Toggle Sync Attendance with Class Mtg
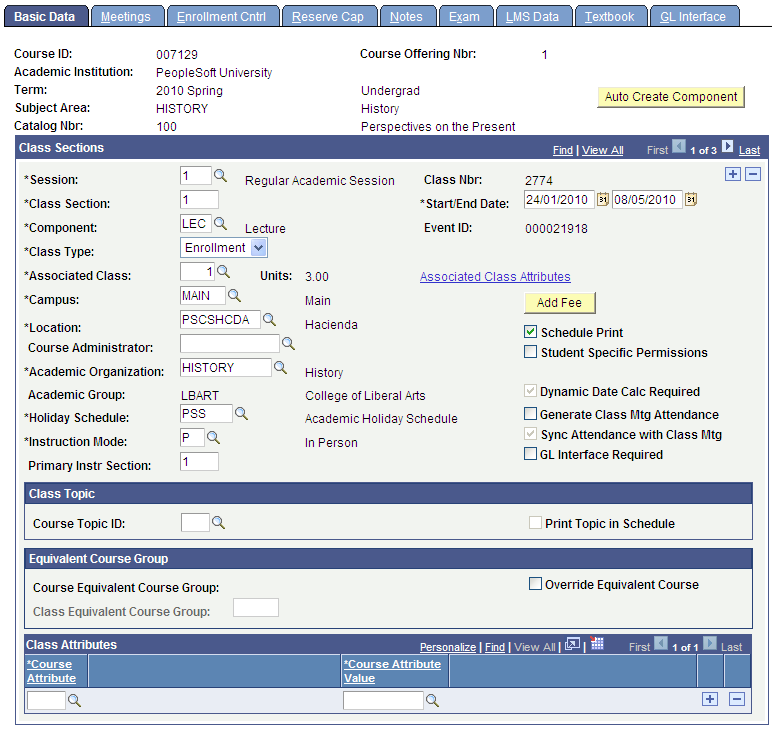This screenshot has width=772, height=730. (530, 434)
